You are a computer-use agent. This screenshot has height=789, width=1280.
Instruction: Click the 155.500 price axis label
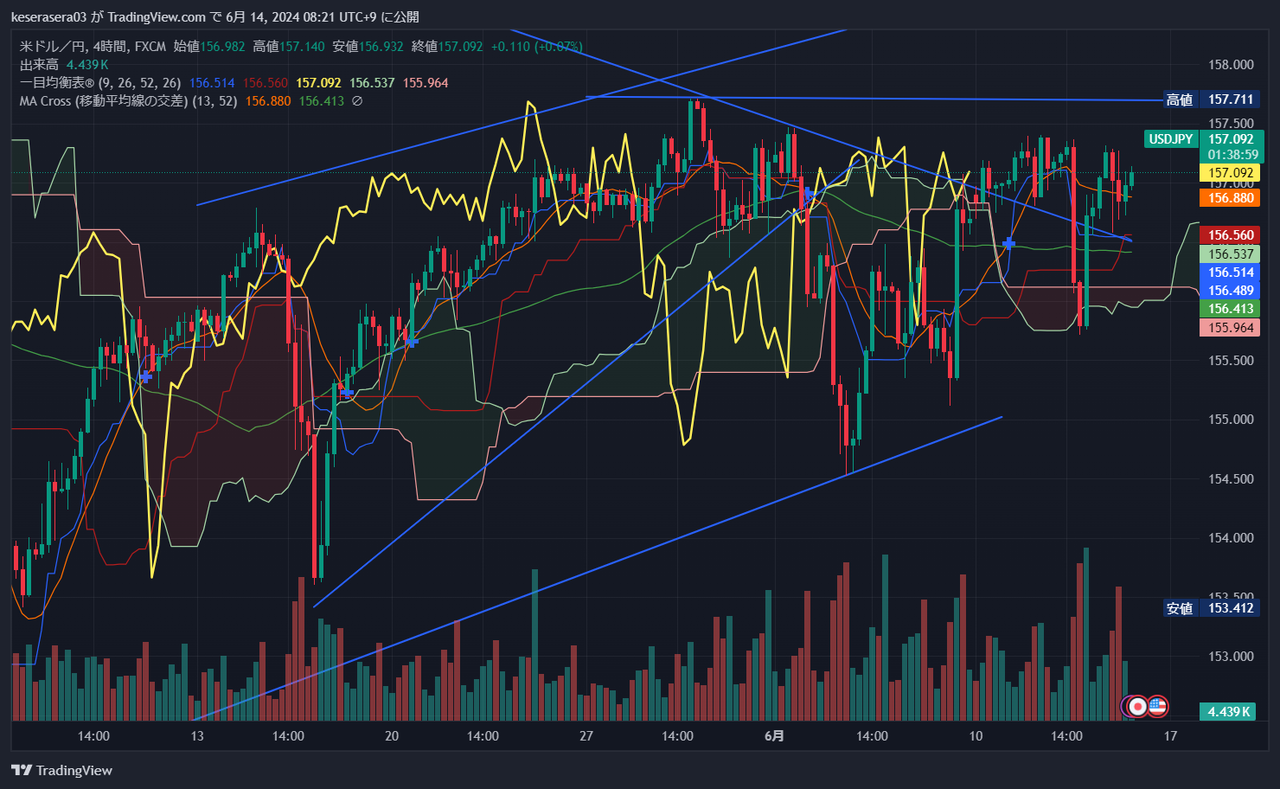(x=1231, y=361)
